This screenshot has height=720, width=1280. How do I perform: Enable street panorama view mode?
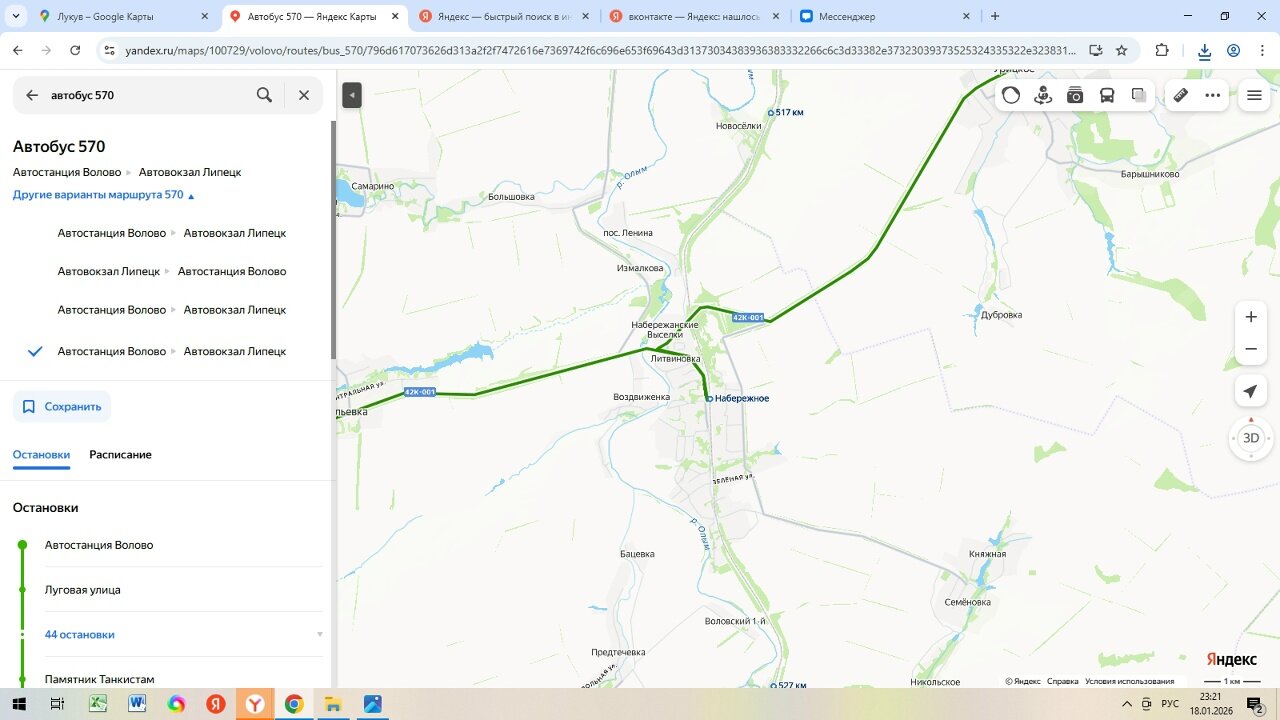1043,96
